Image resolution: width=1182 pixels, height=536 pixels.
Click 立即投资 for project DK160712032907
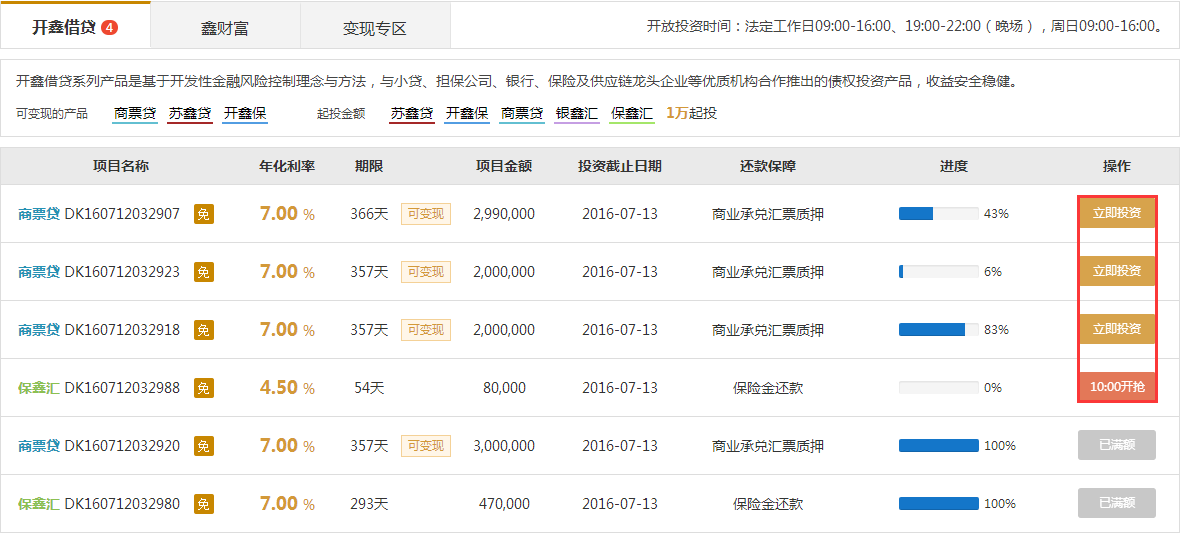coord(1116,213)
